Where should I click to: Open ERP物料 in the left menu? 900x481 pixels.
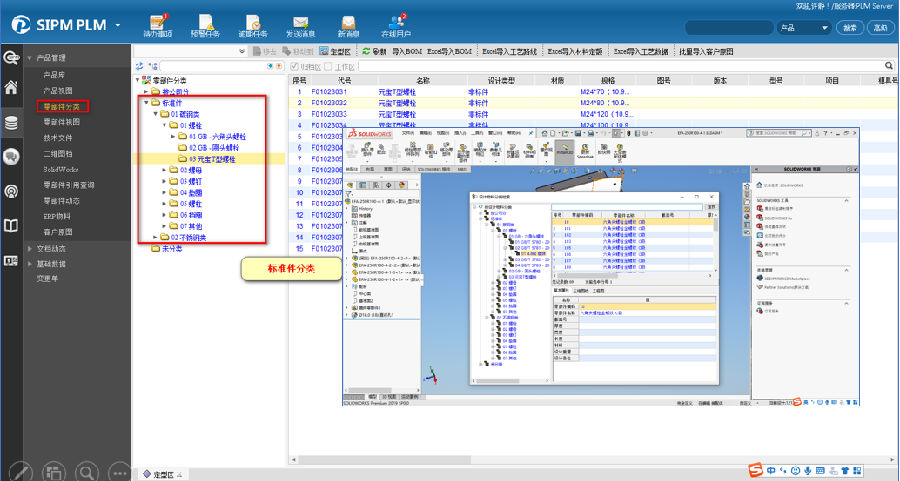coord(59,216)
